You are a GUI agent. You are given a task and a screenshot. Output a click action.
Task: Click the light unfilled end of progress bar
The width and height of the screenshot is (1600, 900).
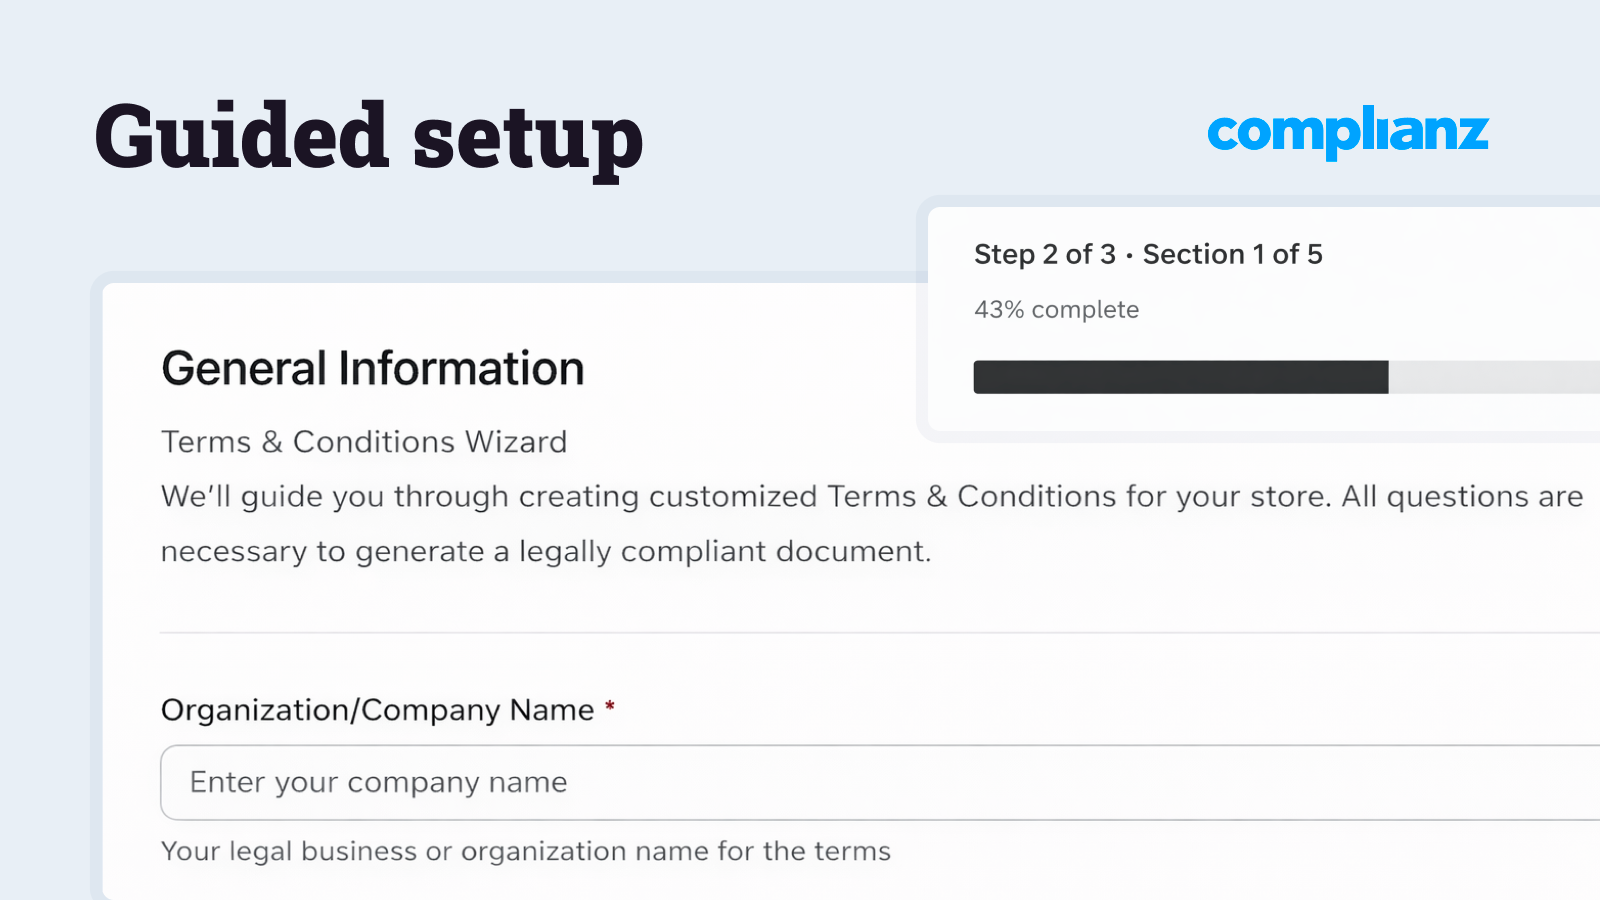pyautogui.click(x=1494, y=377)
